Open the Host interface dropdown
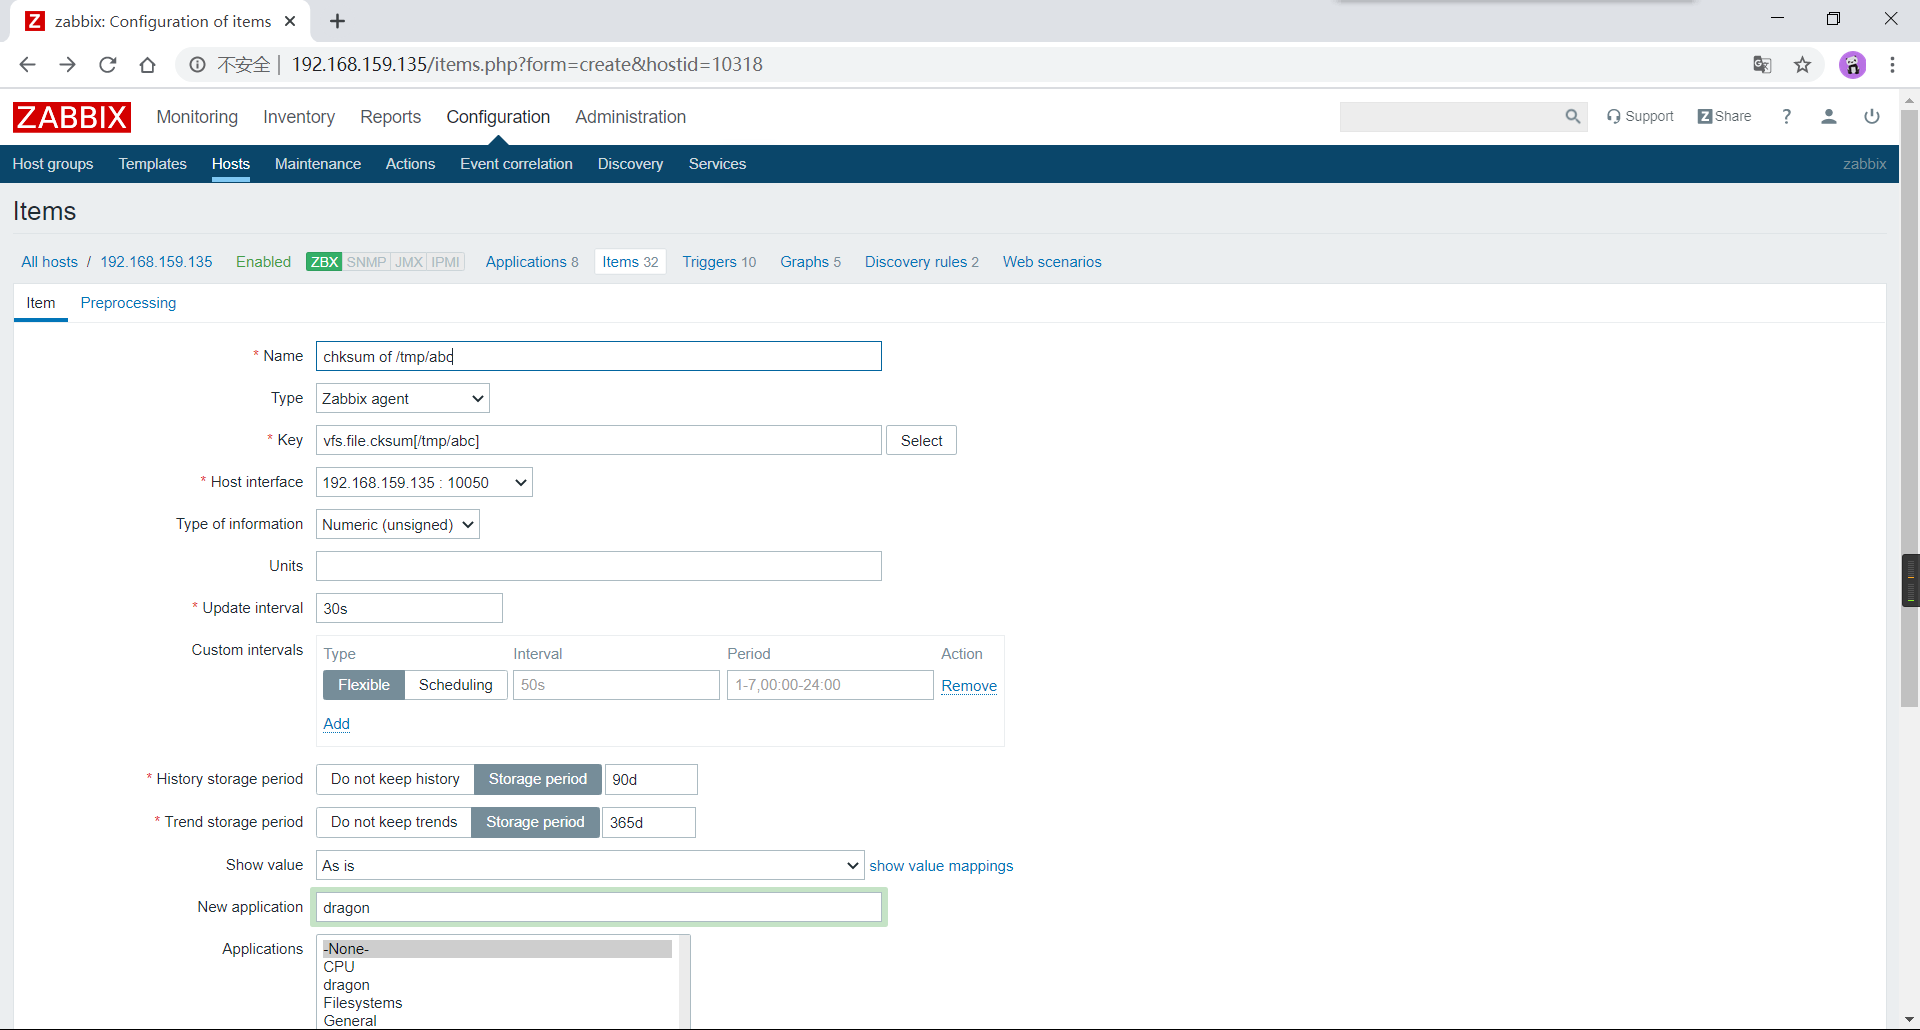 click(424, 483)
